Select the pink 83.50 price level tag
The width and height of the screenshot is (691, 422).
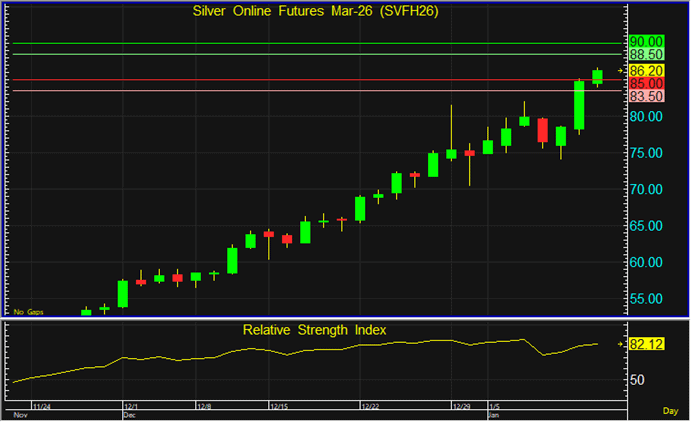point(645,96)
